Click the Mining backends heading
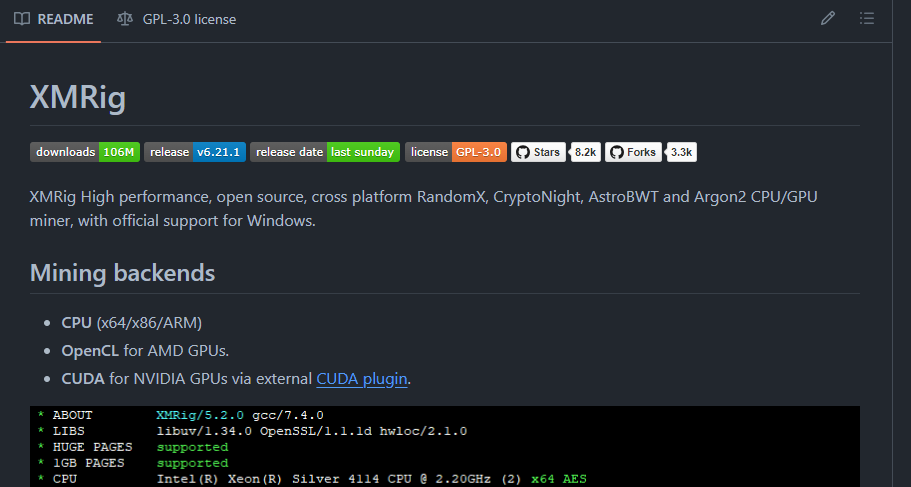This screenshot has height=487, width=911. click(123, 273)
